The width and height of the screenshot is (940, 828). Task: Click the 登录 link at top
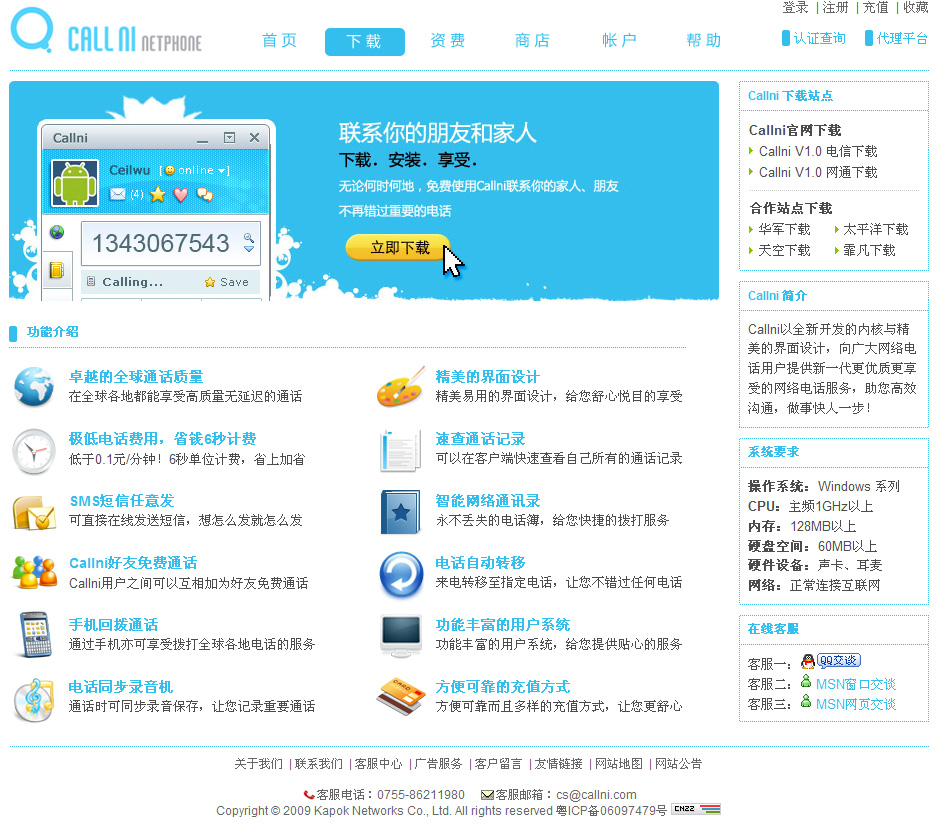[796, 7]
